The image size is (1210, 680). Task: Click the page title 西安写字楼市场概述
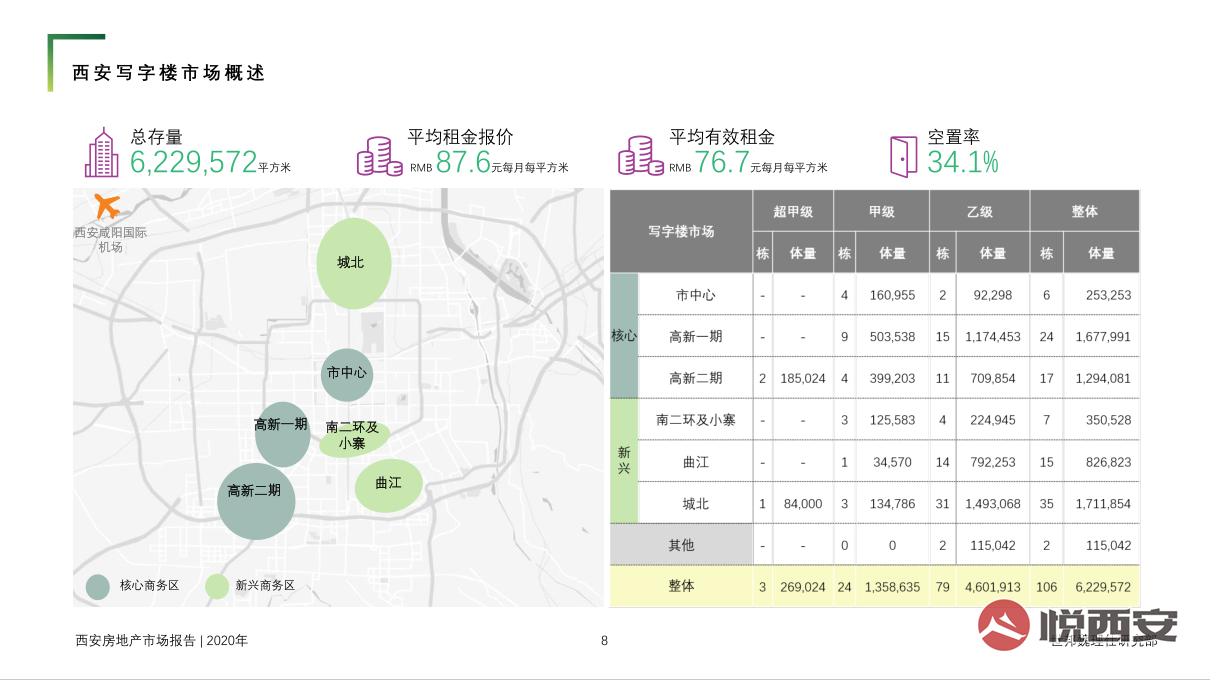(x=169, y=73)
